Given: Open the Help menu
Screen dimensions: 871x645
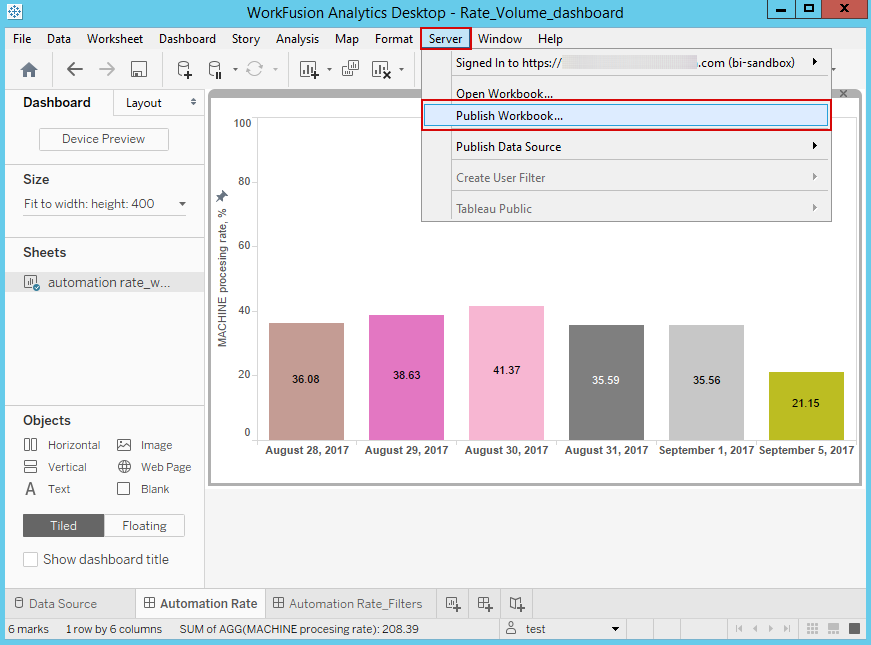Looking at the screenshot, I should tap(550, 39).
